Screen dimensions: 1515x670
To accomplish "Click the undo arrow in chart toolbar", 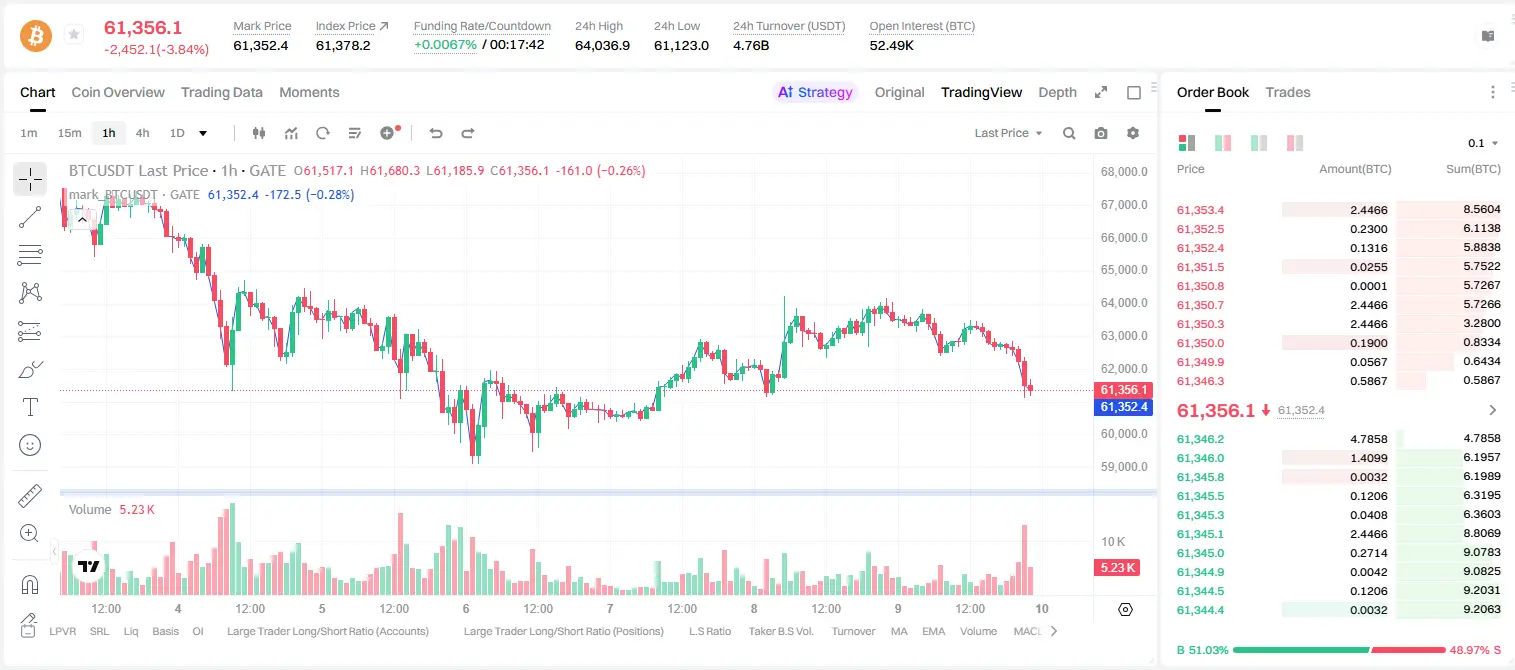I will [436, 133].
